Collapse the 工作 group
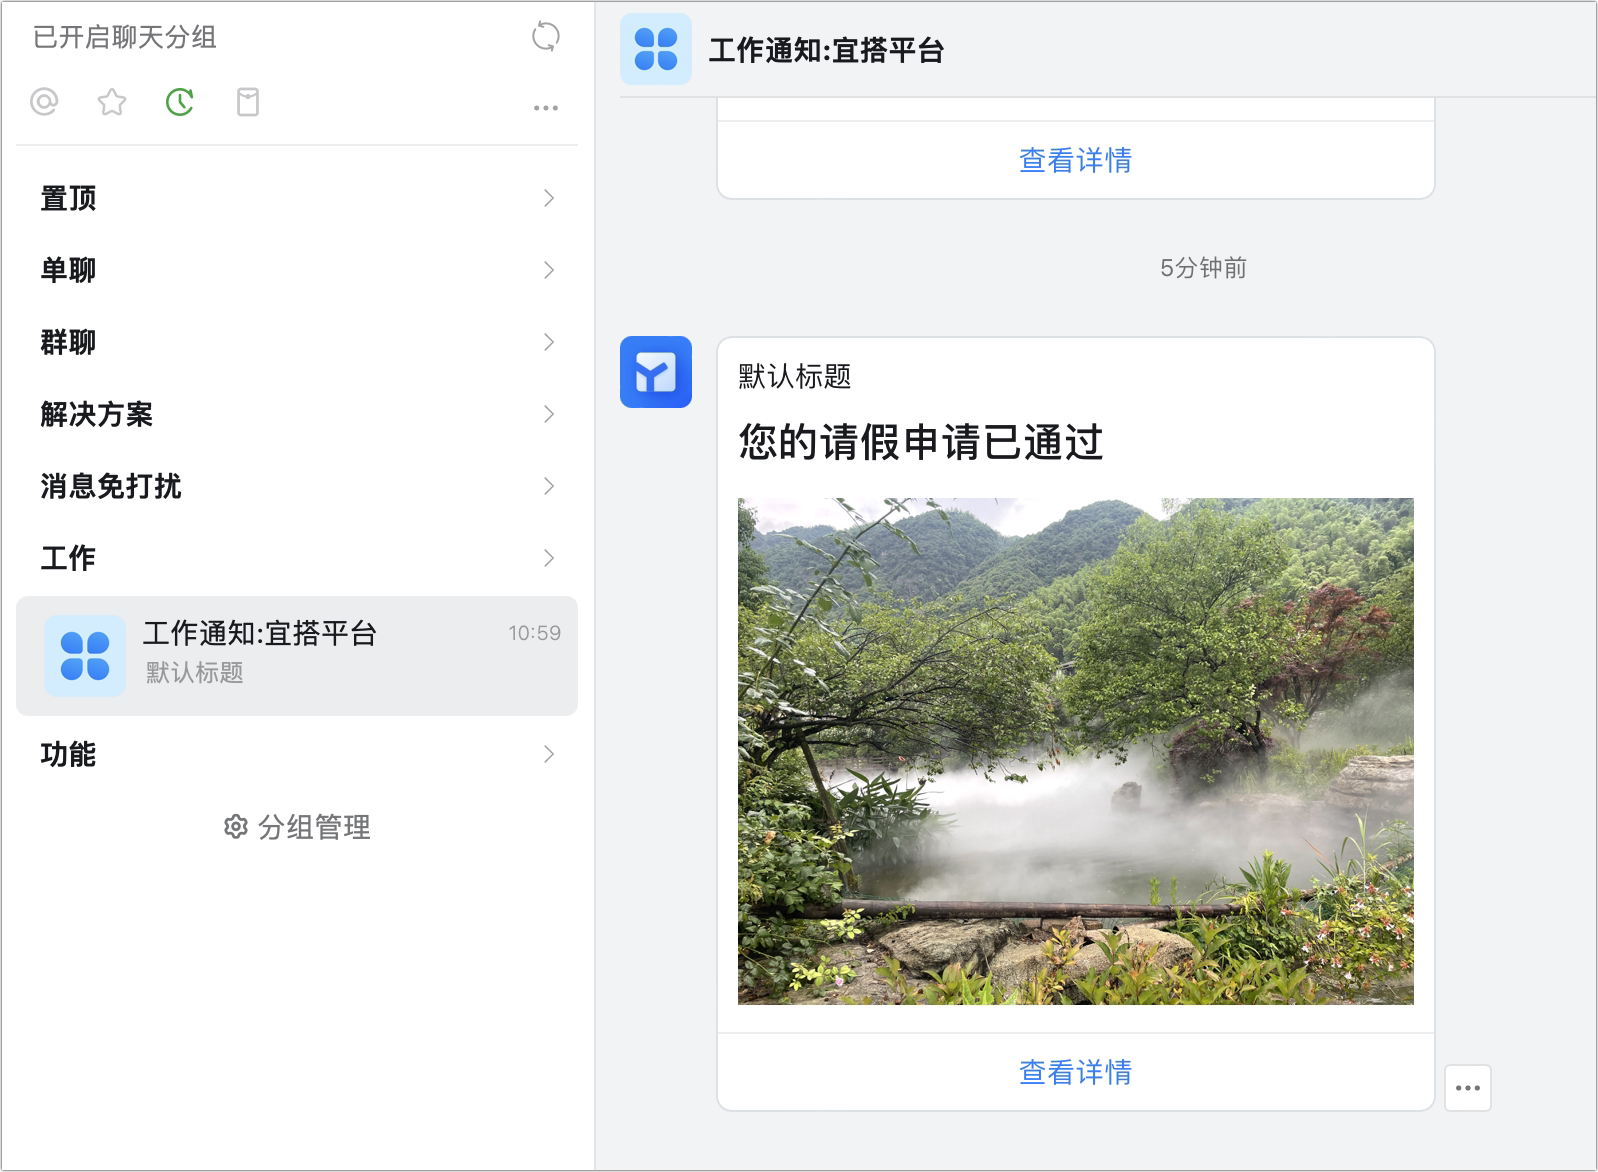1598x1172 pixels. click(297, 558)
